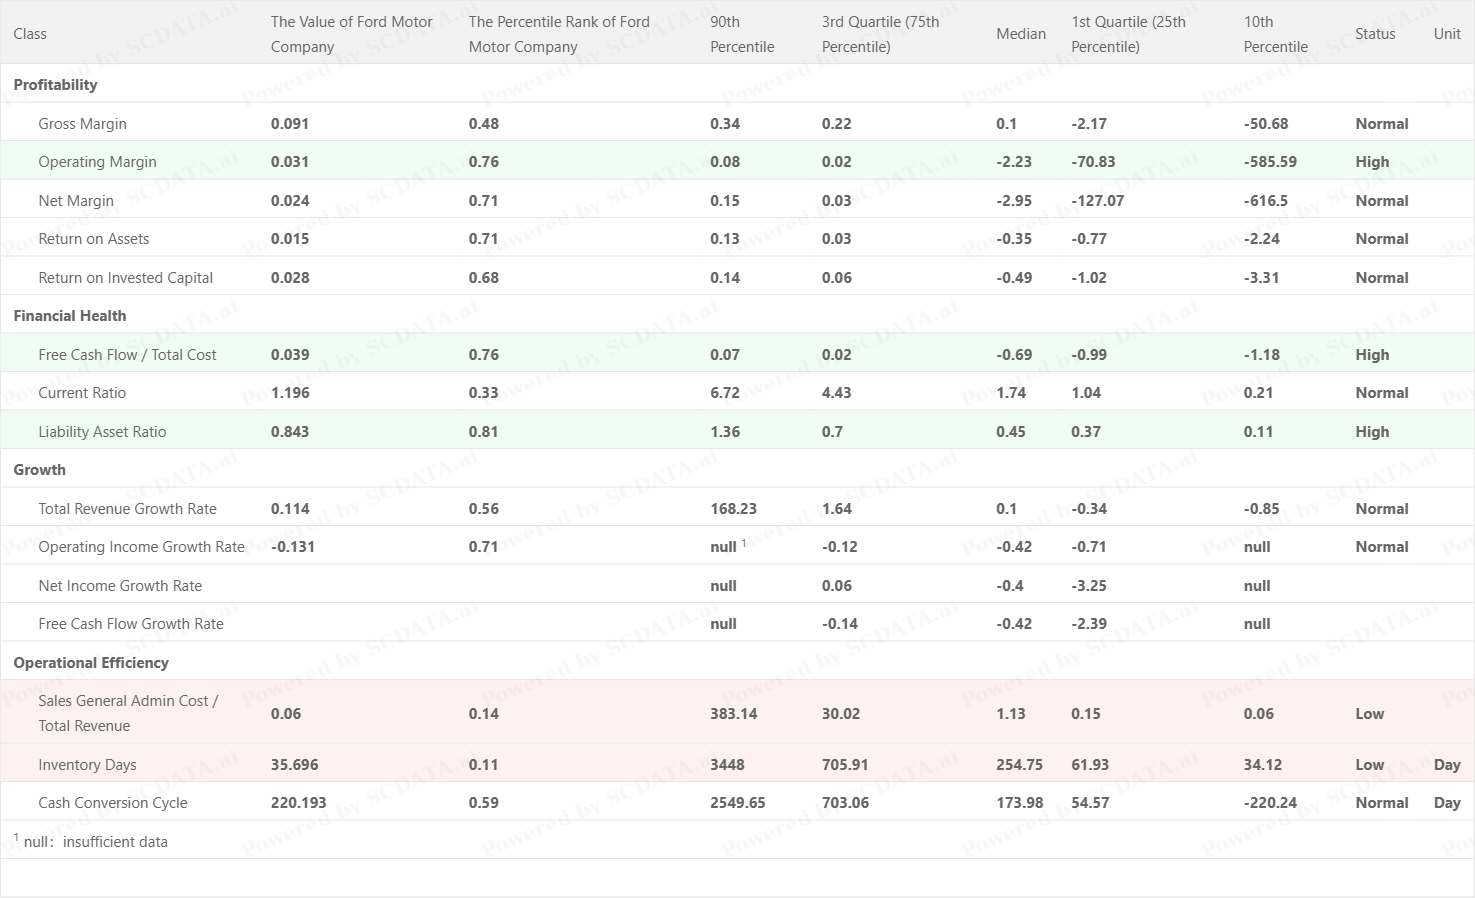1475x898 pixels.
Task: Click Operating Margin High status
Action: point(1372,162)
